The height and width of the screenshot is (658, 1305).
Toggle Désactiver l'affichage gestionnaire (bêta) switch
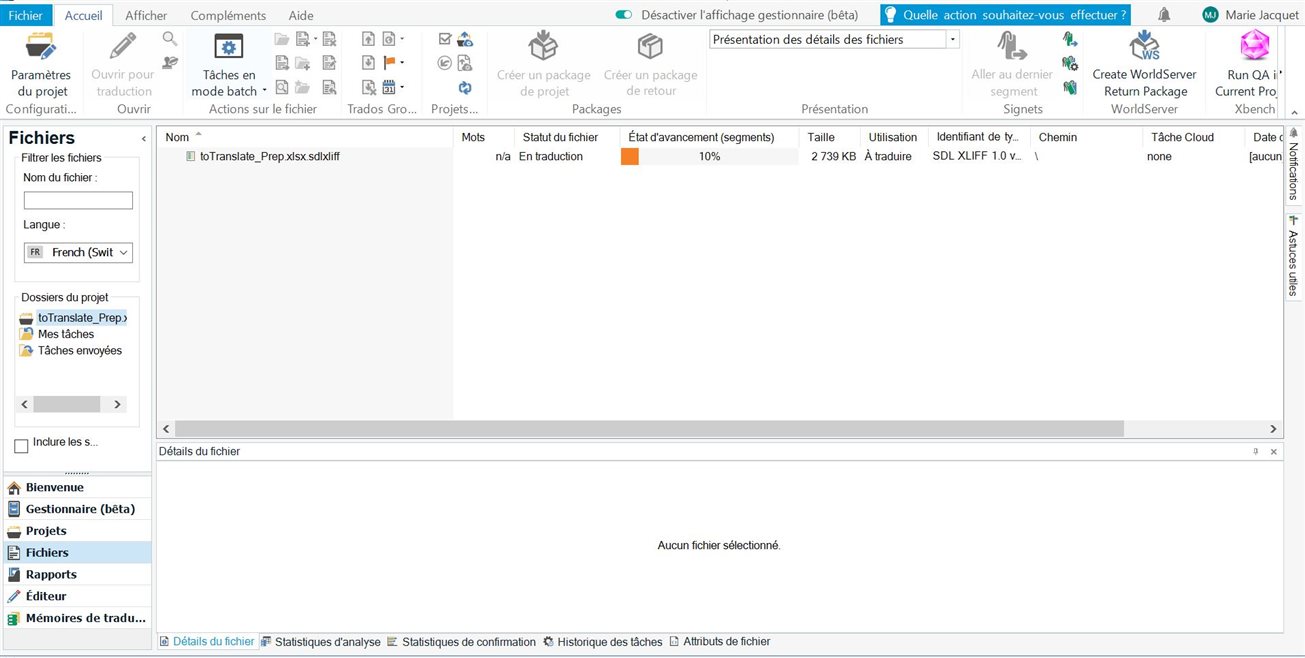coord(623,14)
